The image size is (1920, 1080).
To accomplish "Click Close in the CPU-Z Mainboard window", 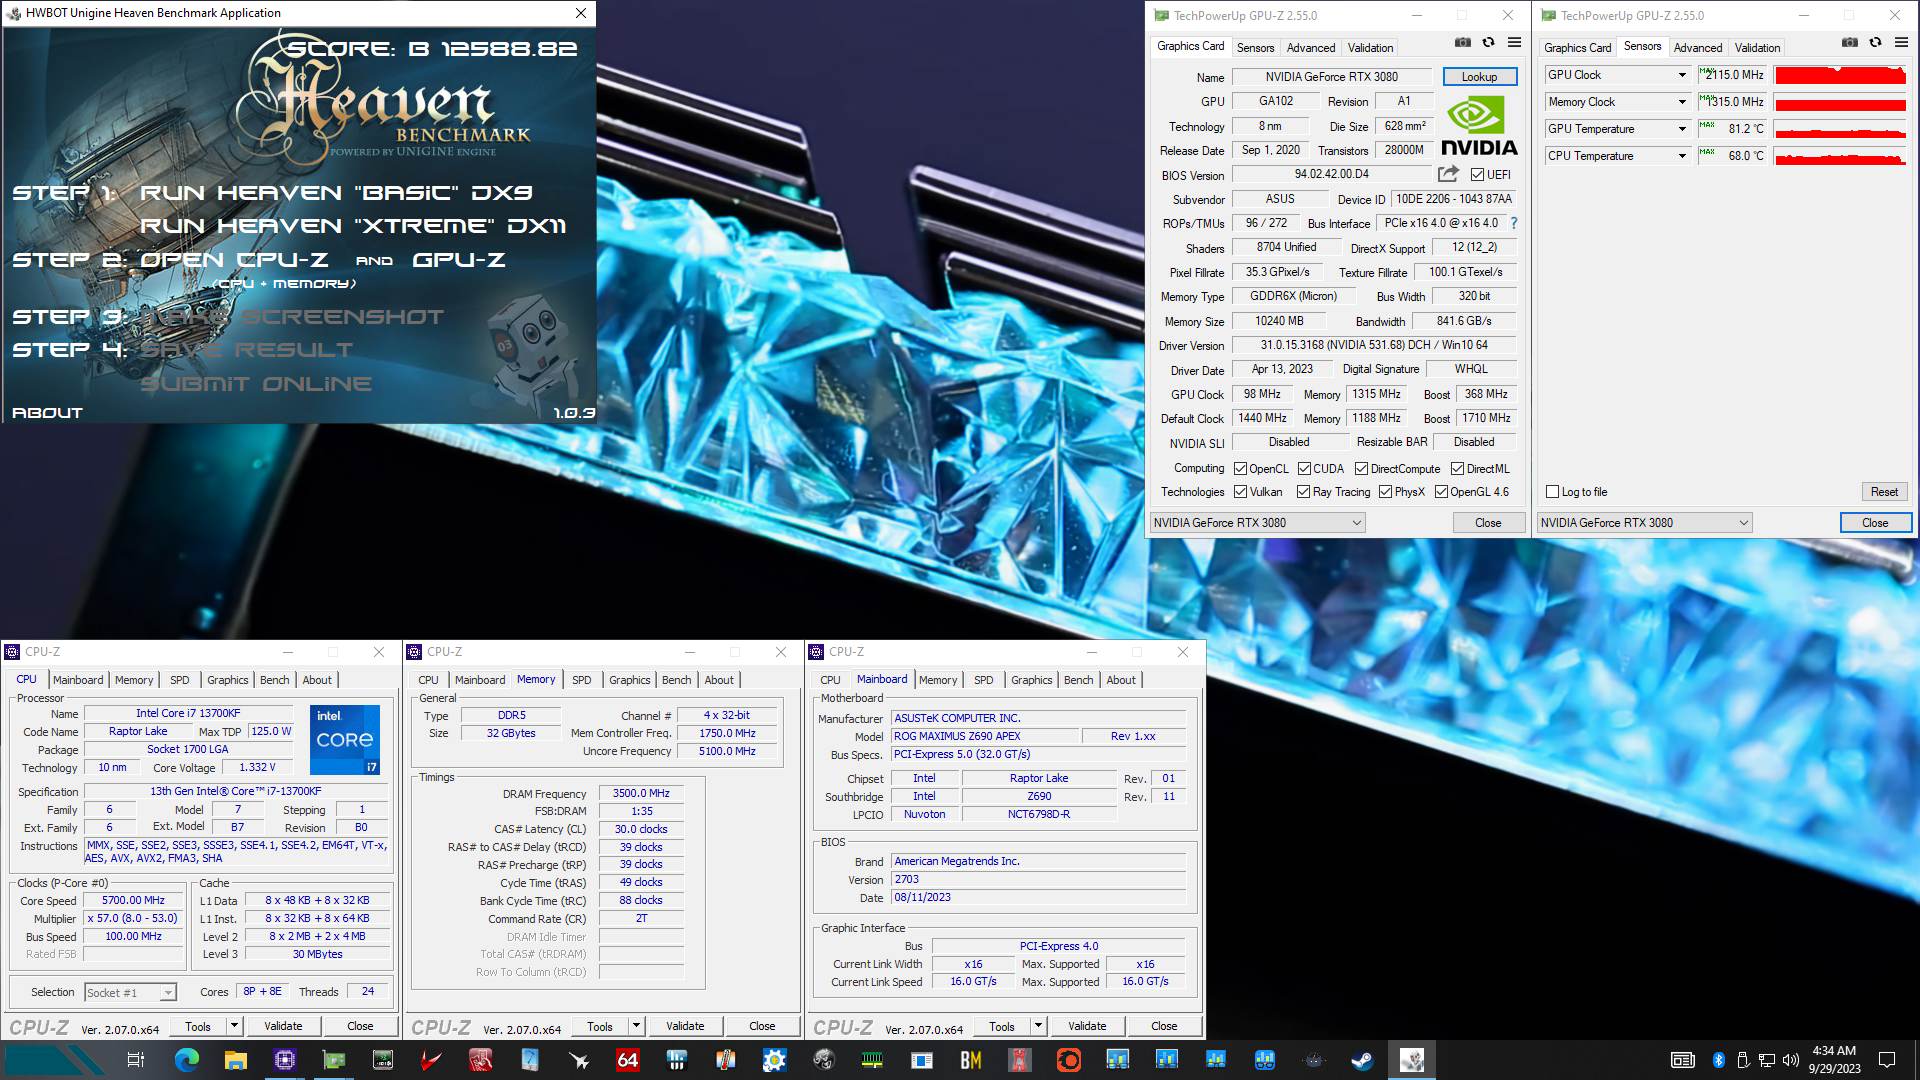I will (x=1164, y=1026).
